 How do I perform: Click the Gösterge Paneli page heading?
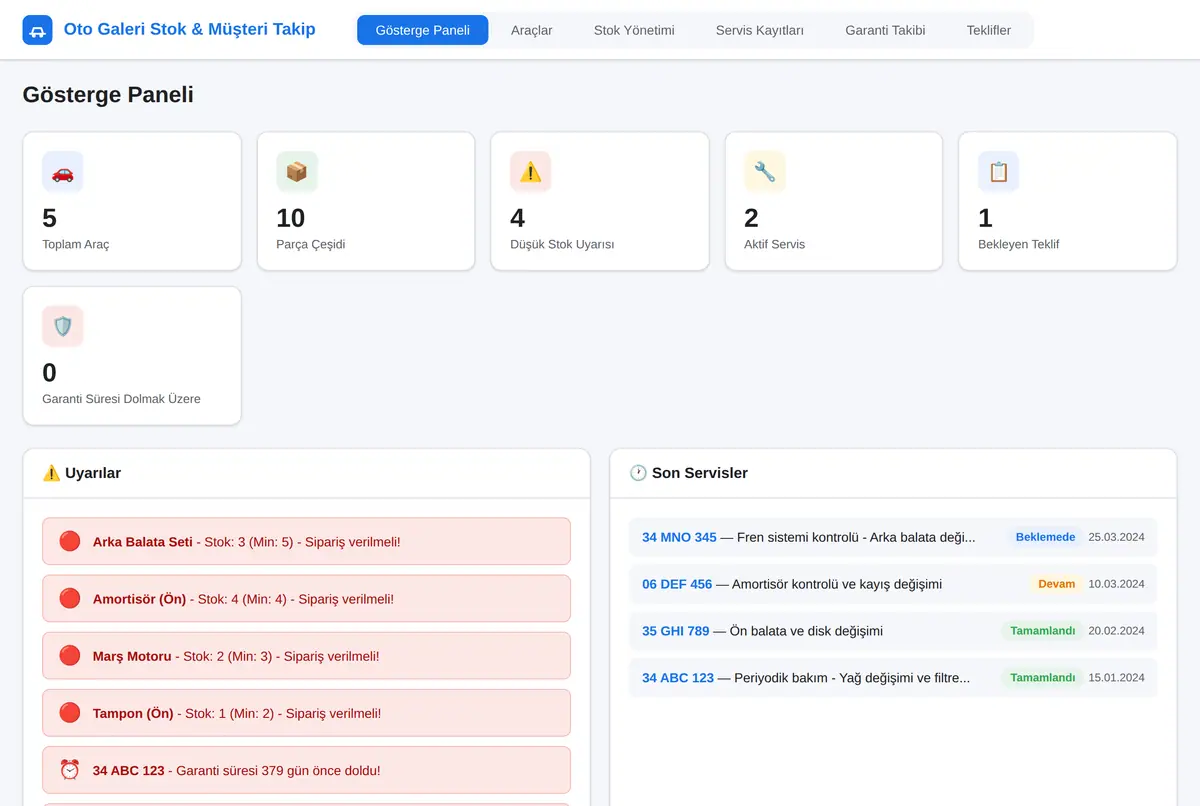pos(108,95)
